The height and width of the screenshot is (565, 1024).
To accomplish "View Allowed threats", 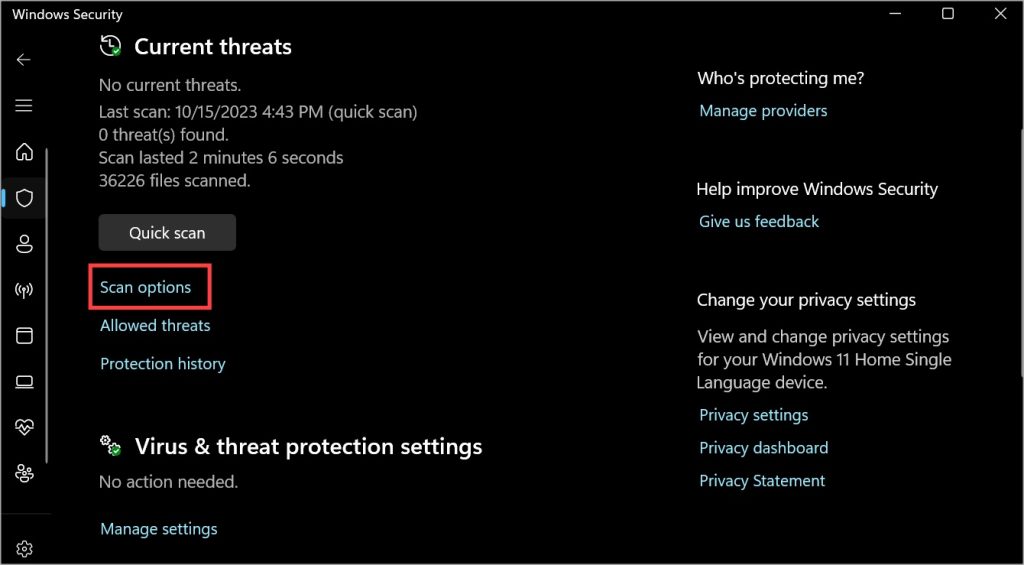I will coord(155,326).
